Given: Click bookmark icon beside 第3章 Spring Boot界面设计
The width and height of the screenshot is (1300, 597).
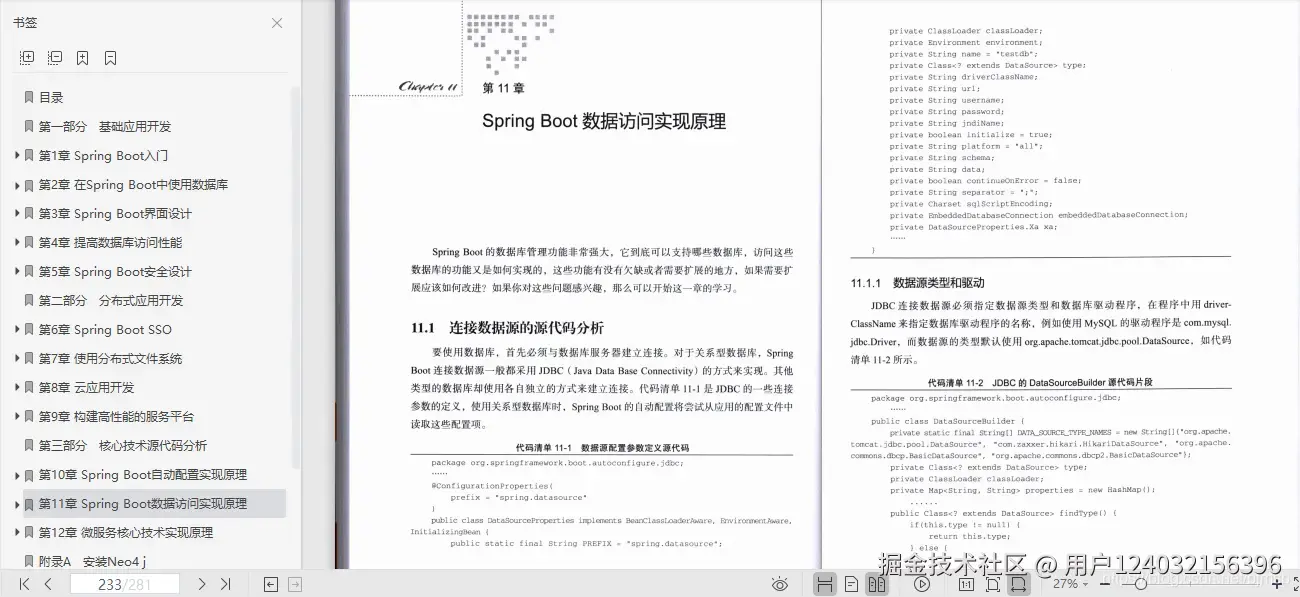Looking at the screenshot, I should tap(29, 213).
